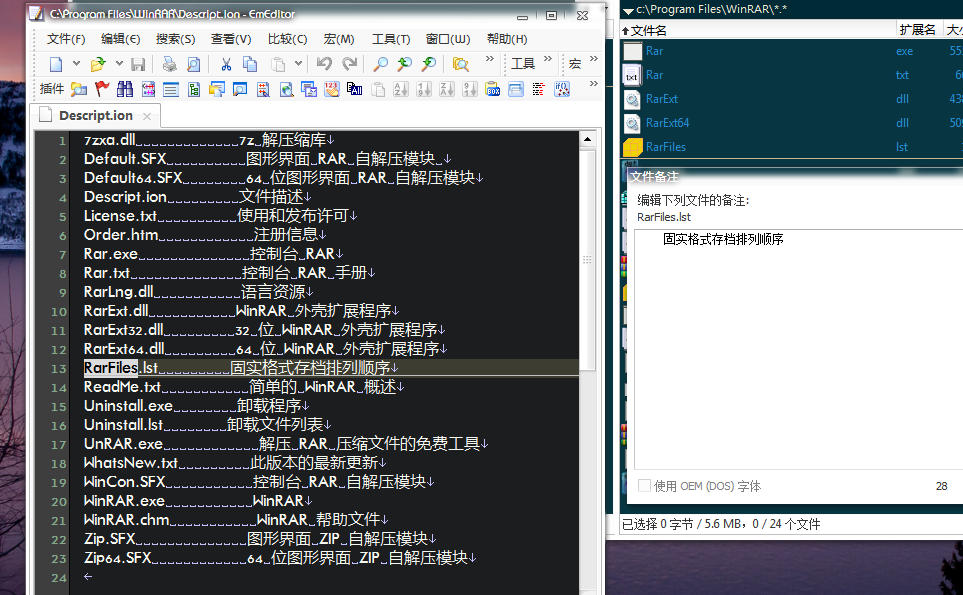Click the if() snippets plugin icon
Viewport: 963px width, 595px height.
point(562,90)
